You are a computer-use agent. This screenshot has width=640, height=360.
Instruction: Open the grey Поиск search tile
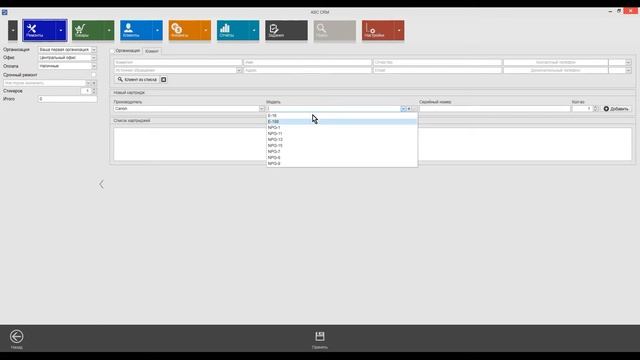tap(335, 30)
